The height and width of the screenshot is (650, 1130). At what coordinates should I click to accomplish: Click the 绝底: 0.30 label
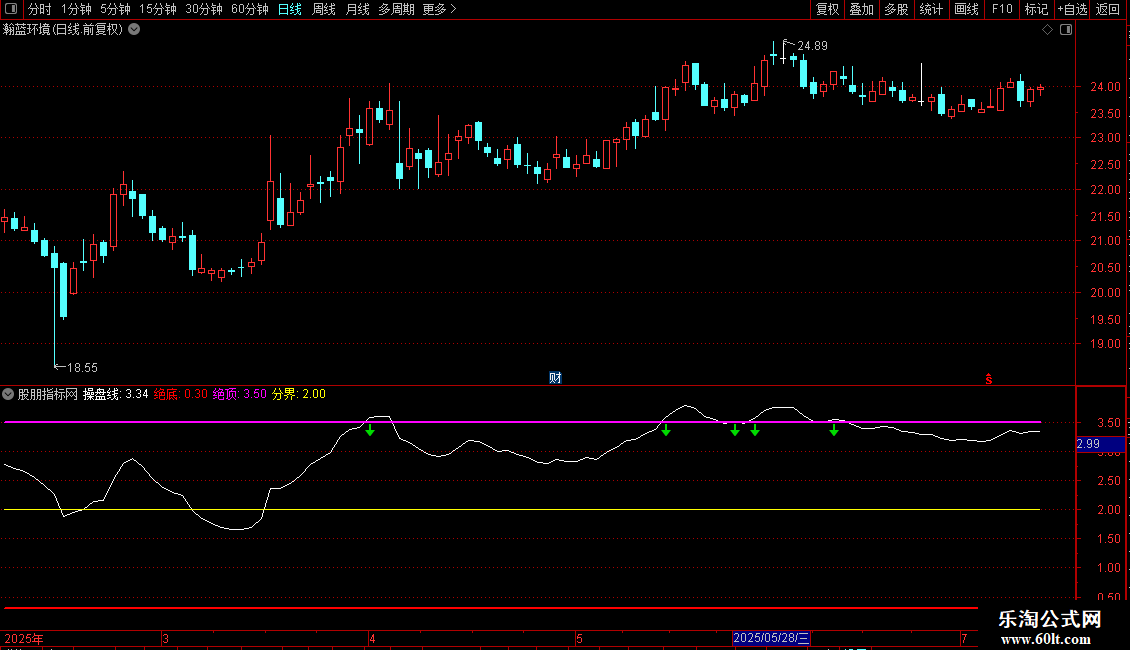(x=181, y=394)
